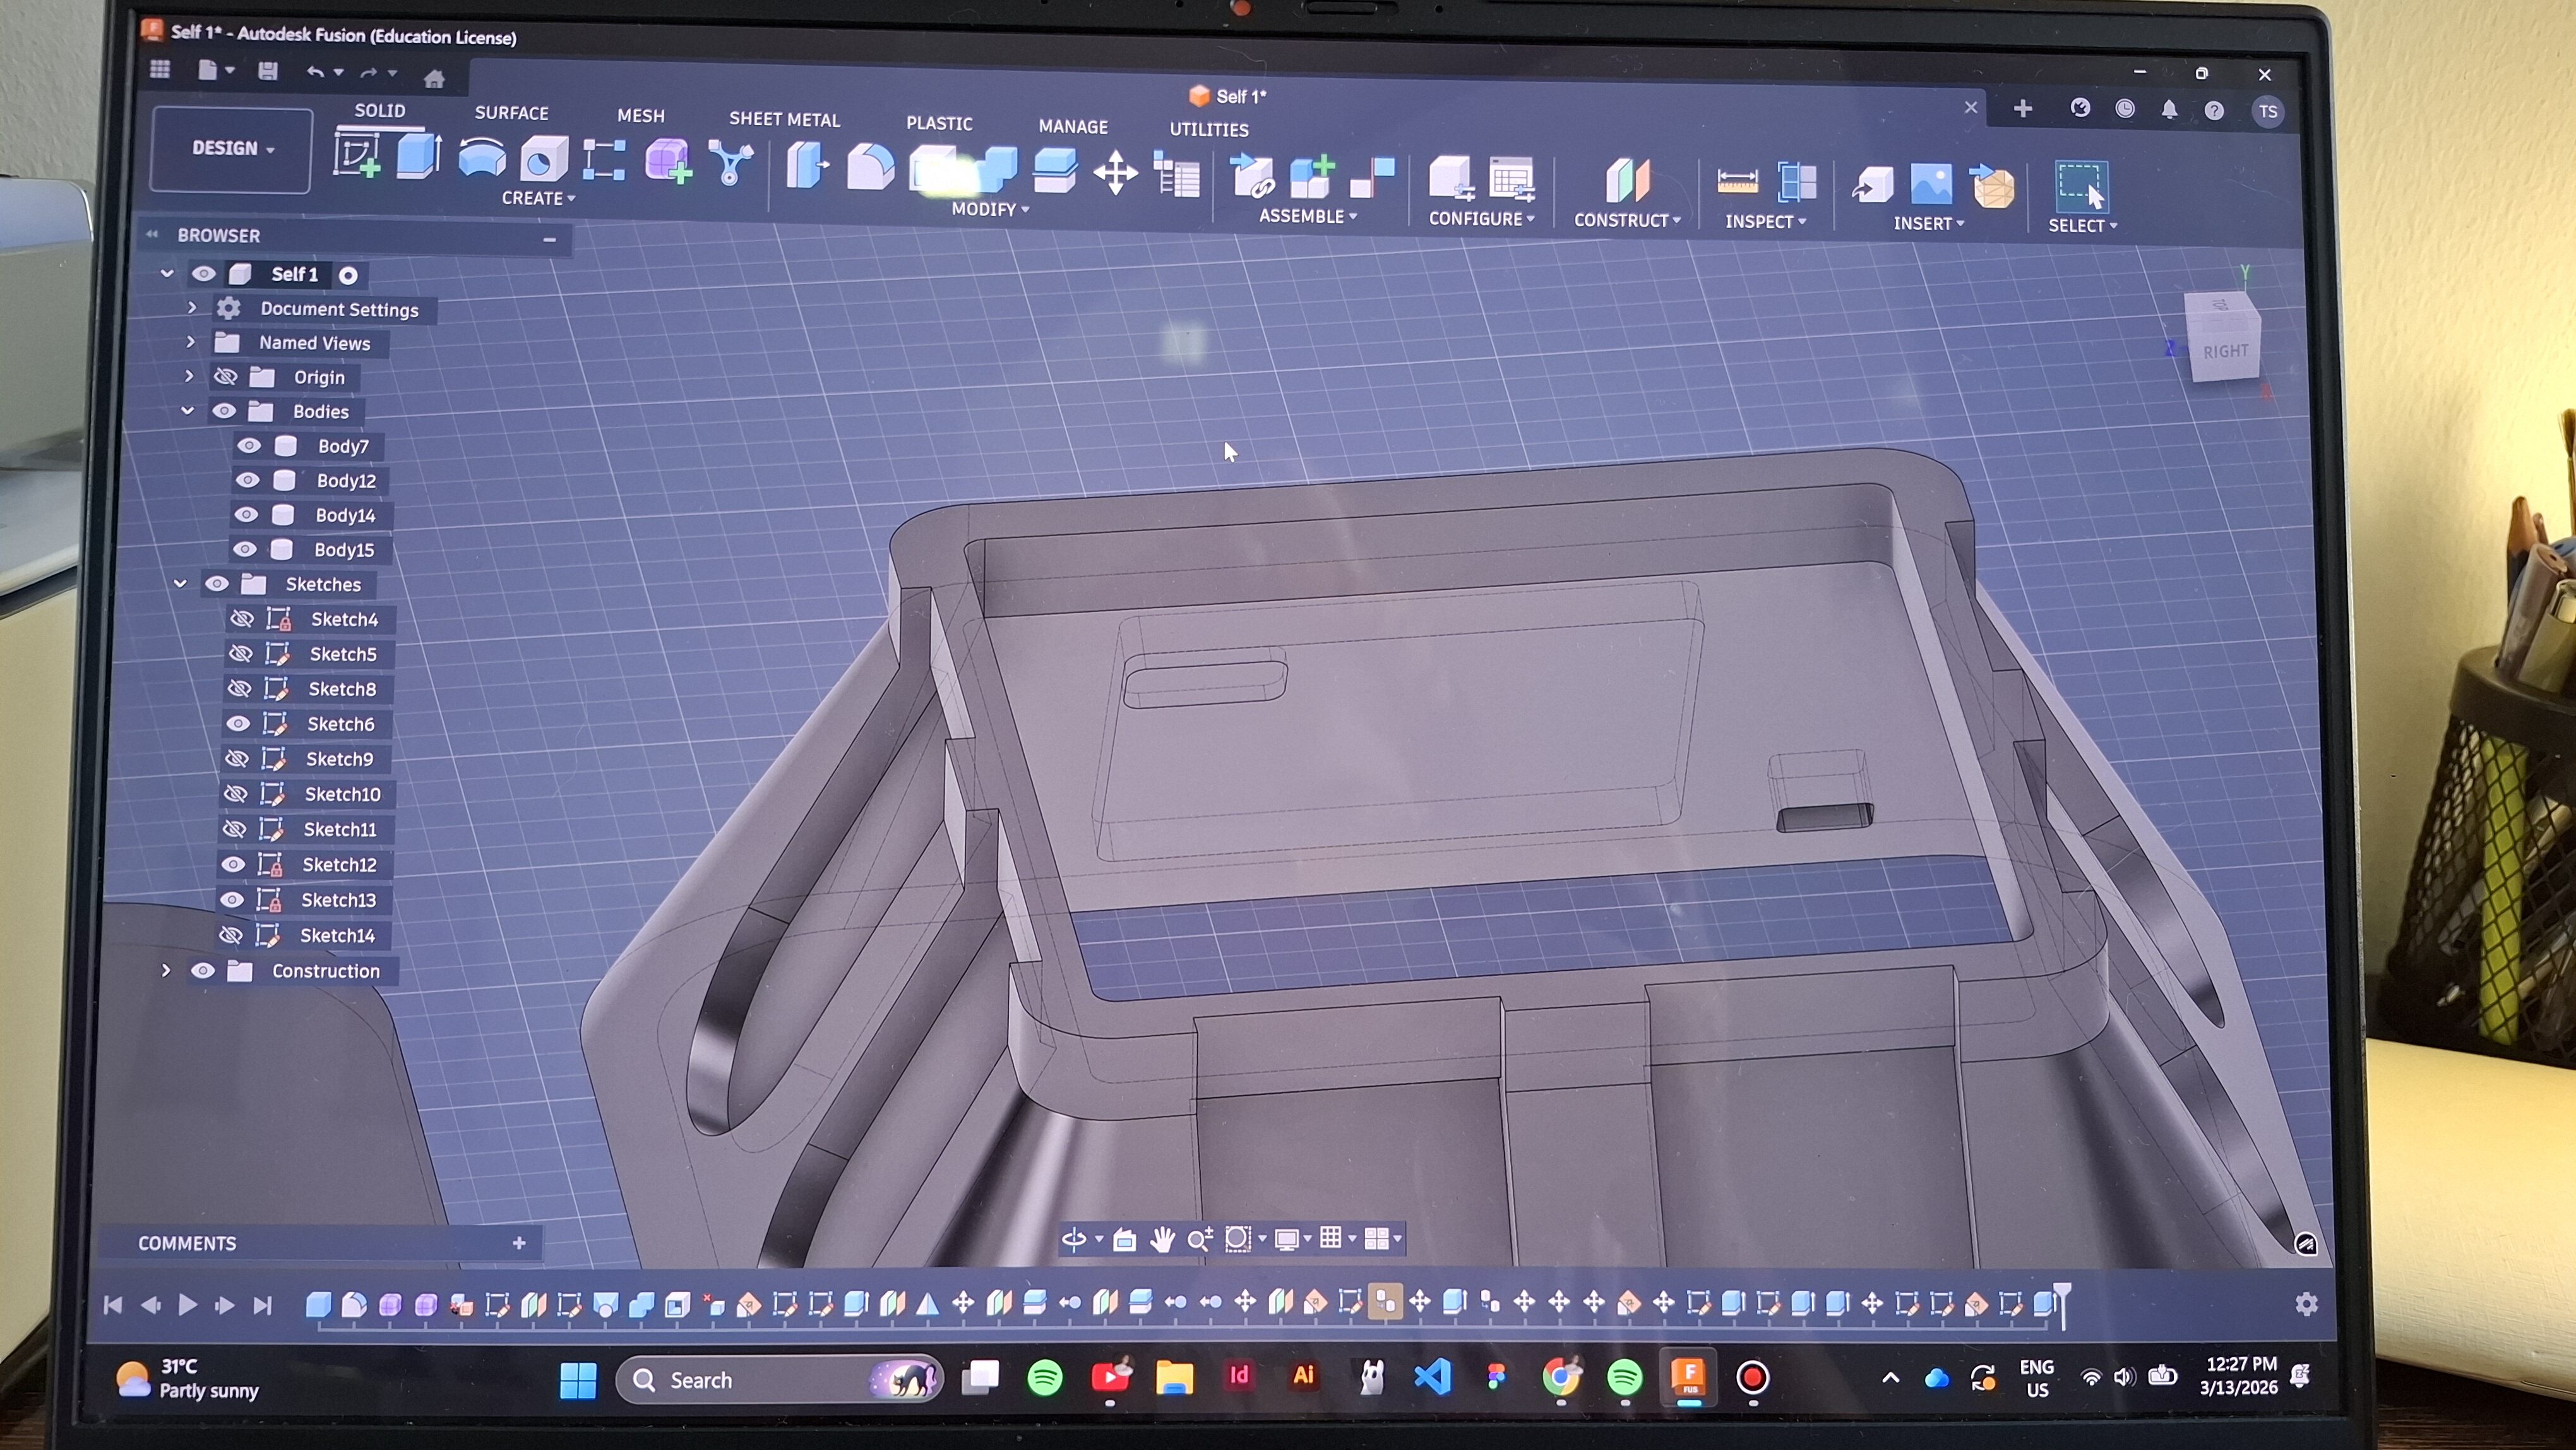Image resolution: width=2576 pixels, height=1450 pixels.
Task: Activate the Select tool
Action: click(2081, 186)
